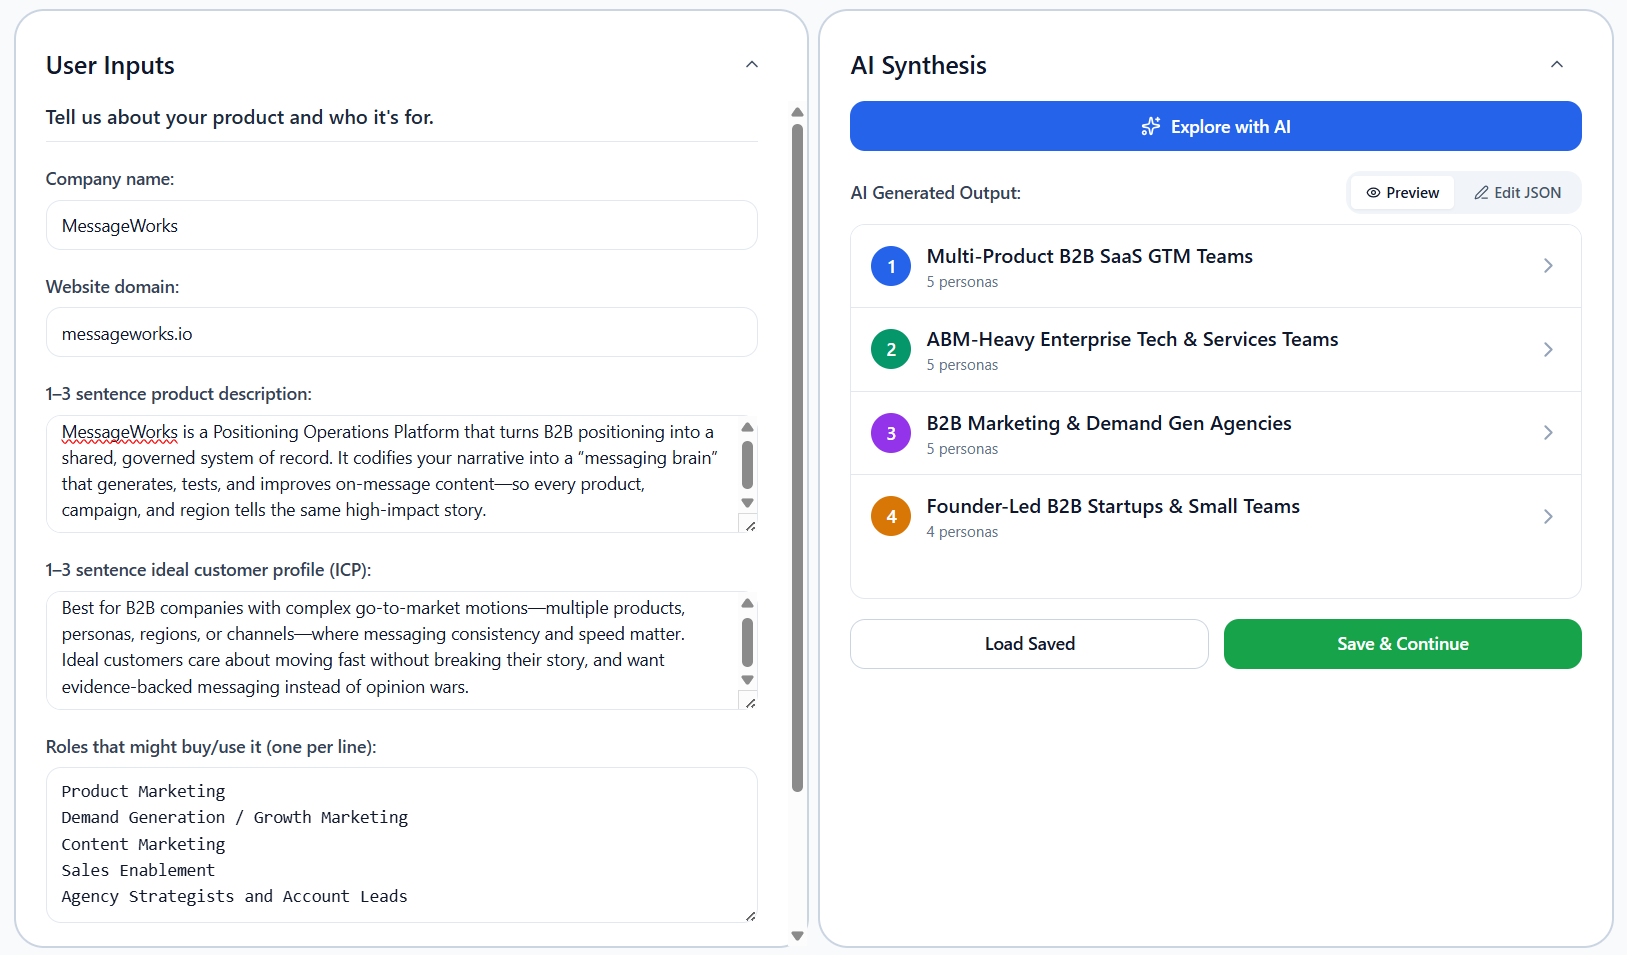This screenshot has height=955, width=1627.
Task: Click the ICP textarea scroll up arrow
Action: coord(747,603)
